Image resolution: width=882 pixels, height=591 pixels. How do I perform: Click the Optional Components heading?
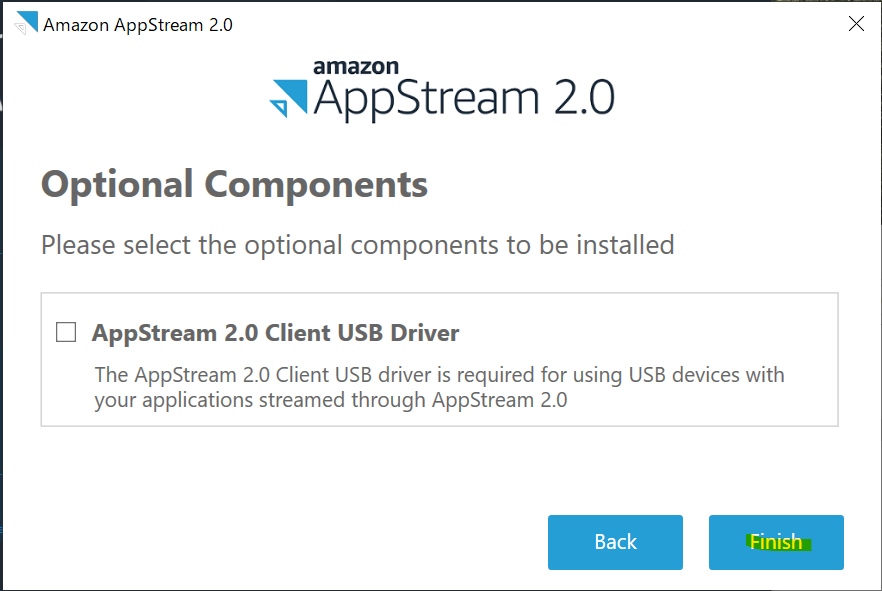click(x=233, y=184)
